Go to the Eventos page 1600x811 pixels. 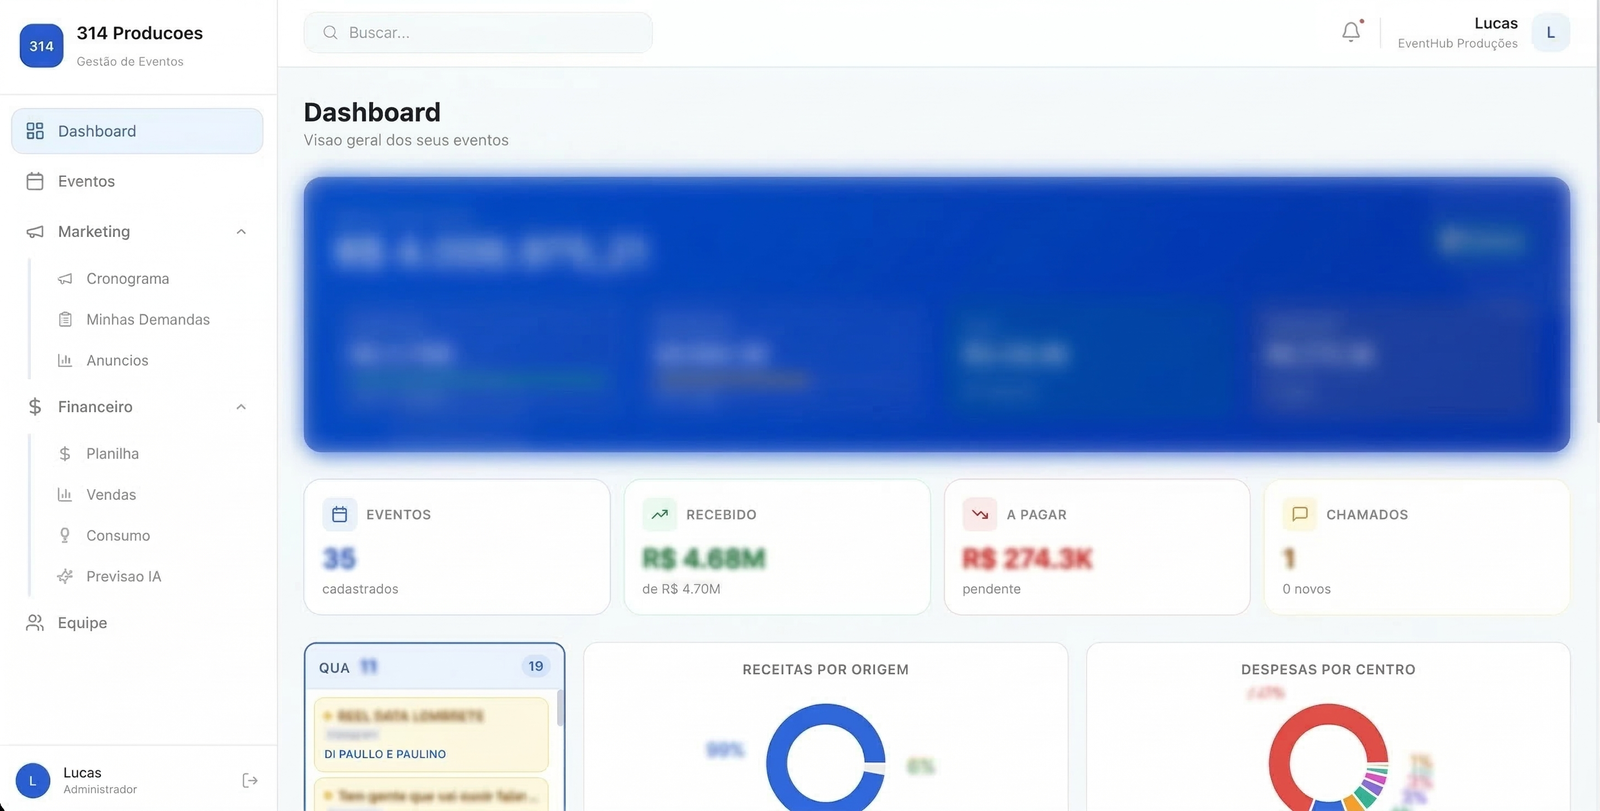[x=86, y=181]
